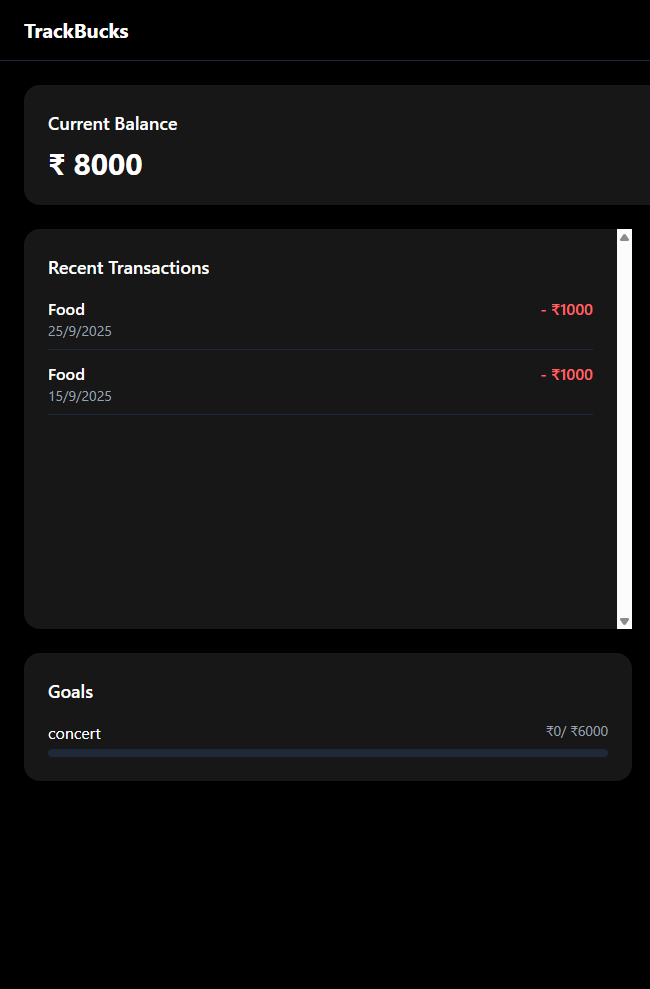The height and width of the screenshot is (989, 650).
Task: Click the transactions scrollbar up arrow
Action: (x=625, y=237)
